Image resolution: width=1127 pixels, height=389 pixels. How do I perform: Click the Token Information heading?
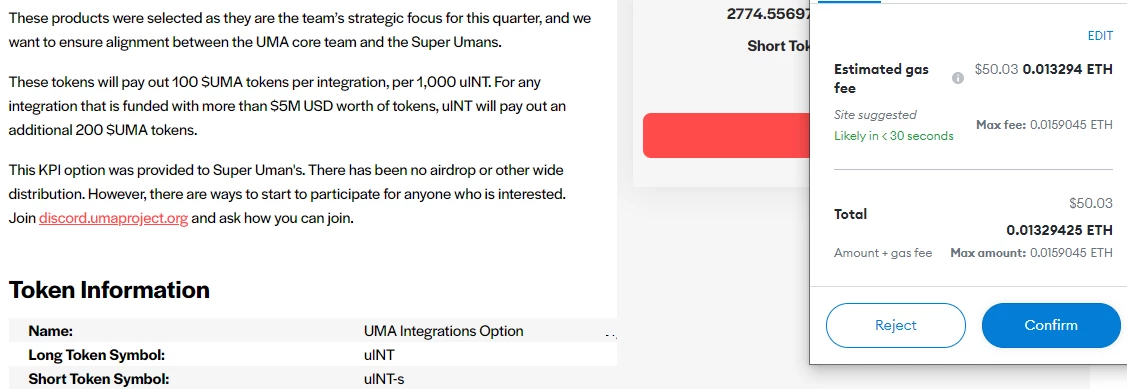pyautogui.click(x=109, y=290)
